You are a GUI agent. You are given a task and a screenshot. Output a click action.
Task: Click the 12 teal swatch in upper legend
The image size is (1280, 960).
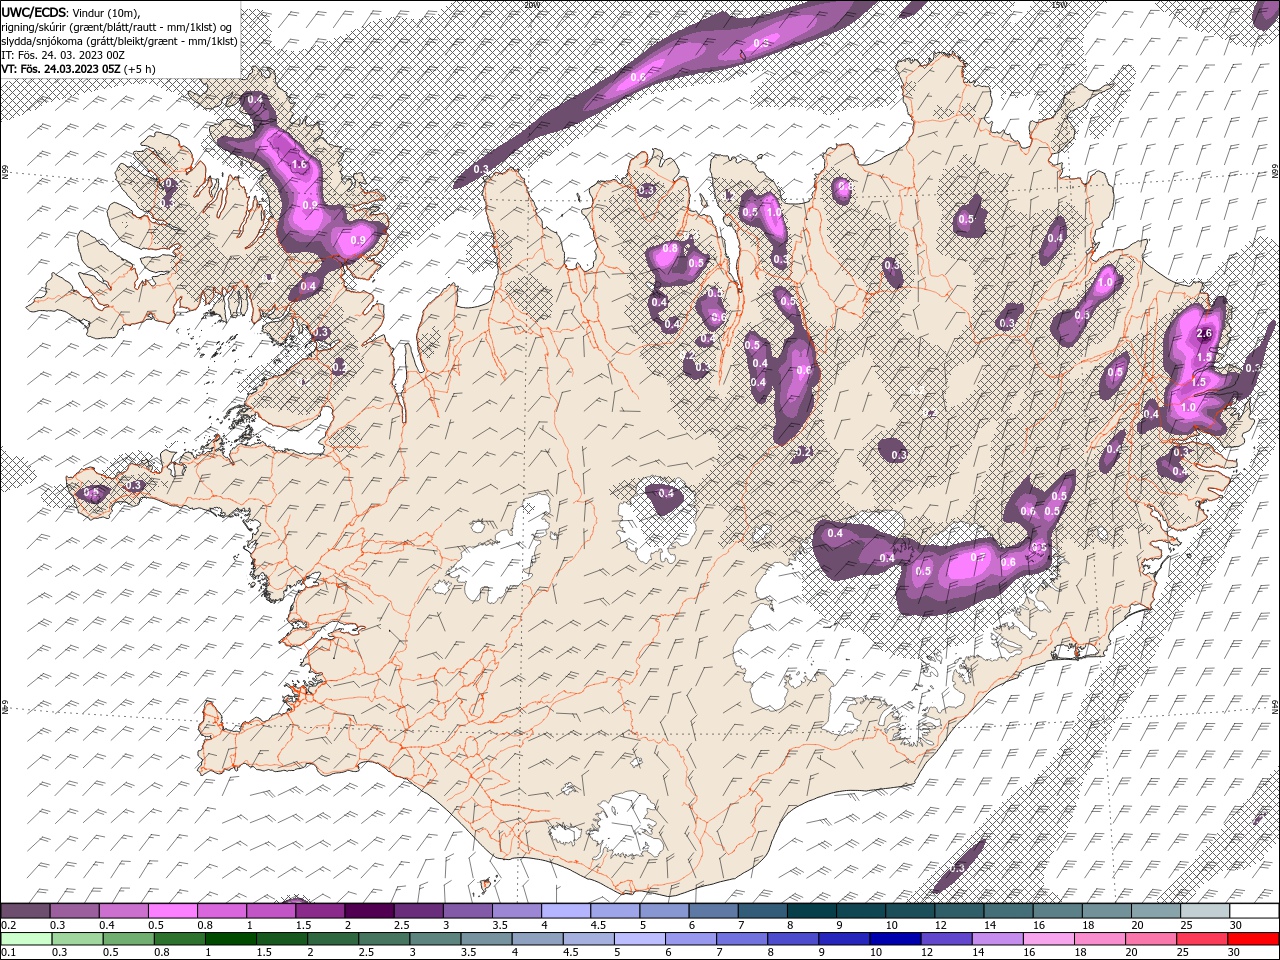958,911
